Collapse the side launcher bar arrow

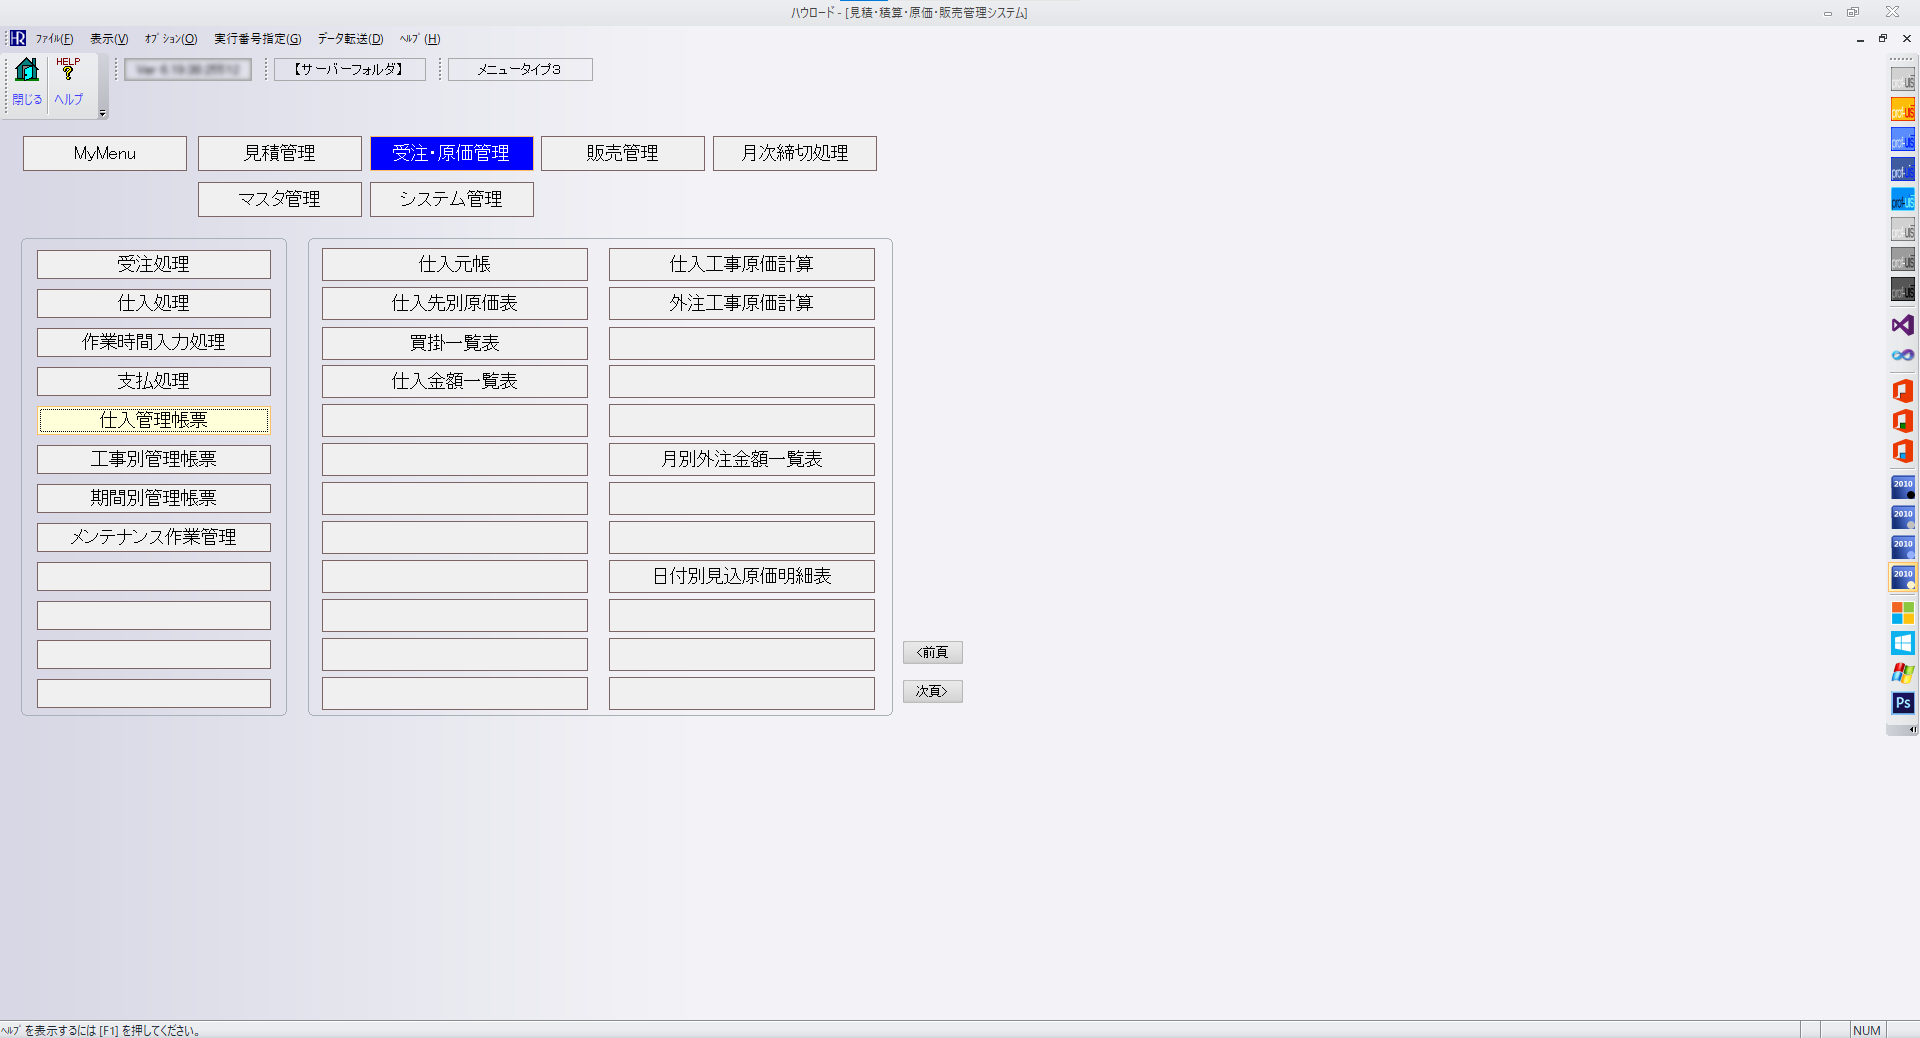[1912, 730]
